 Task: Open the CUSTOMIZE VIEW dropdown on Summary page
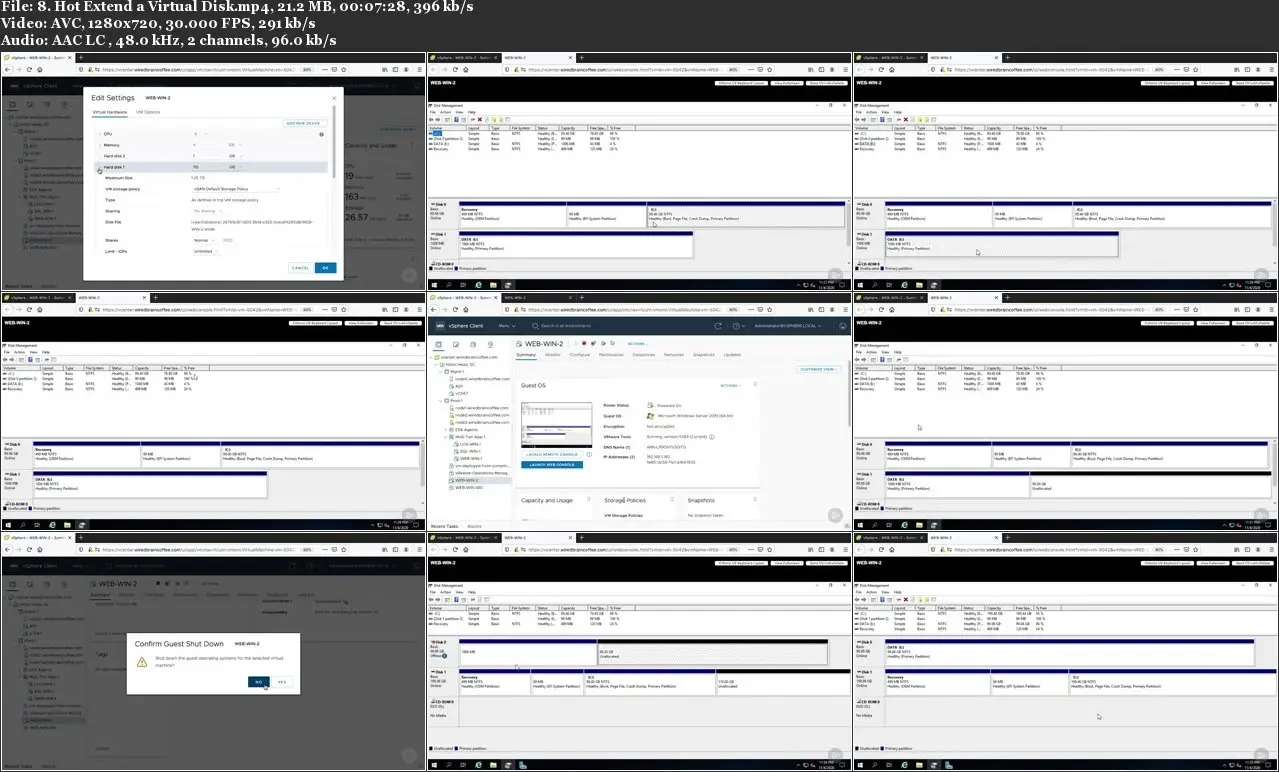pos(819,369)
